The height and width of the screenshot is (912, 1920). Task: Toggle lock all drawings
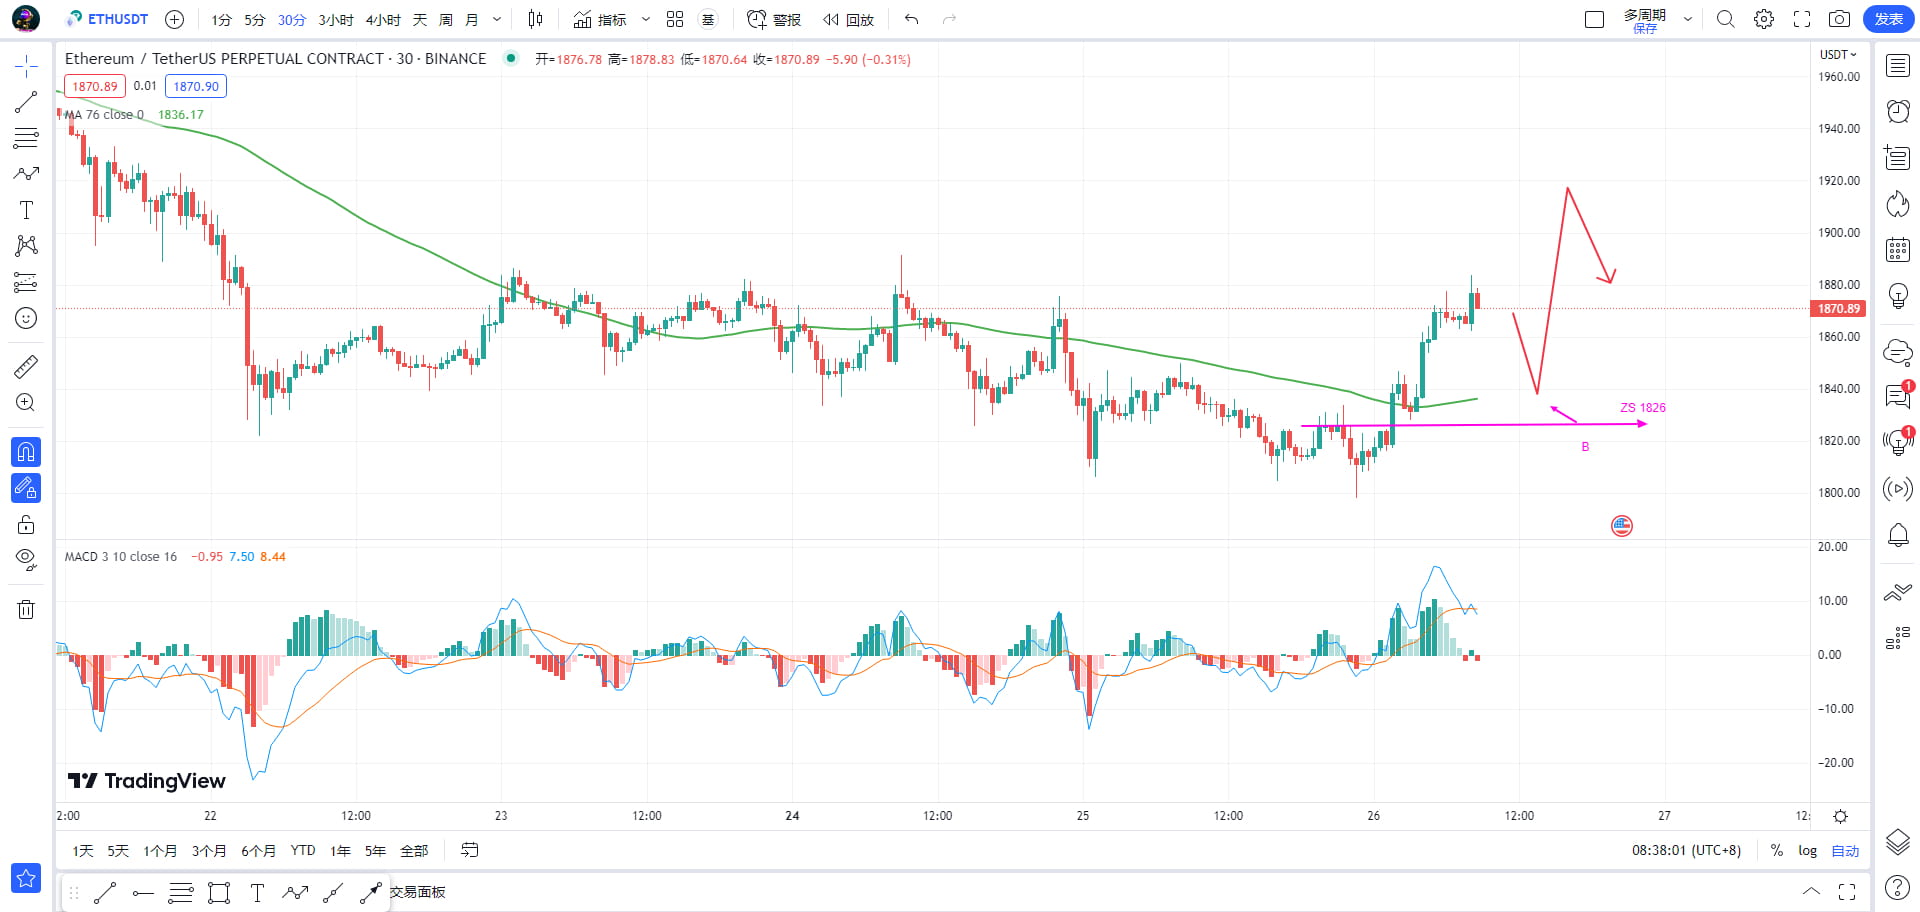tap(26, 524)
